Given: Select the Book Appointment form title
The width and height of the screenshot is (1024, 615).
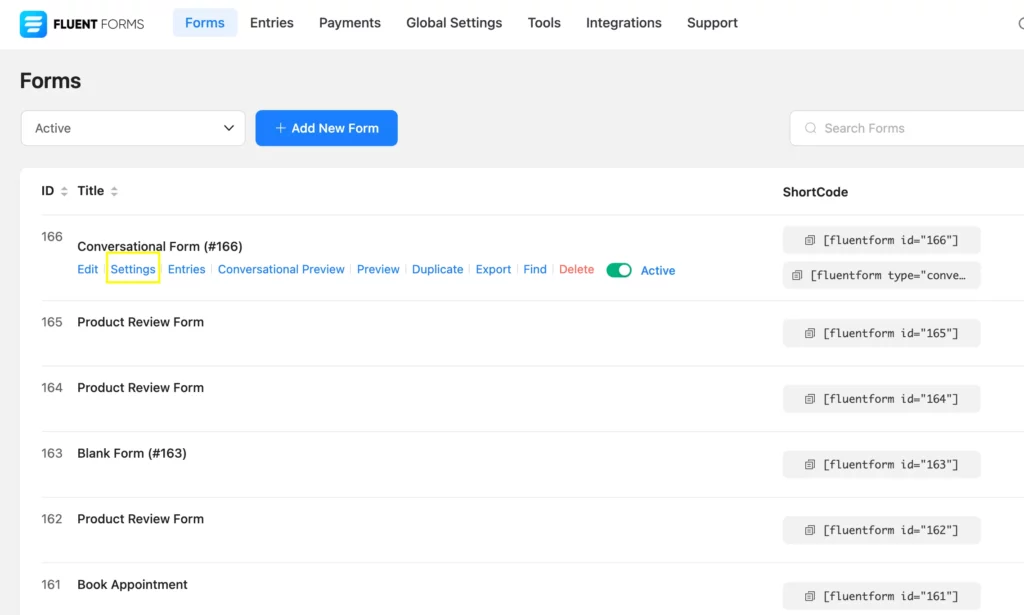Looking at the screenshot, I should pos(133,584).
